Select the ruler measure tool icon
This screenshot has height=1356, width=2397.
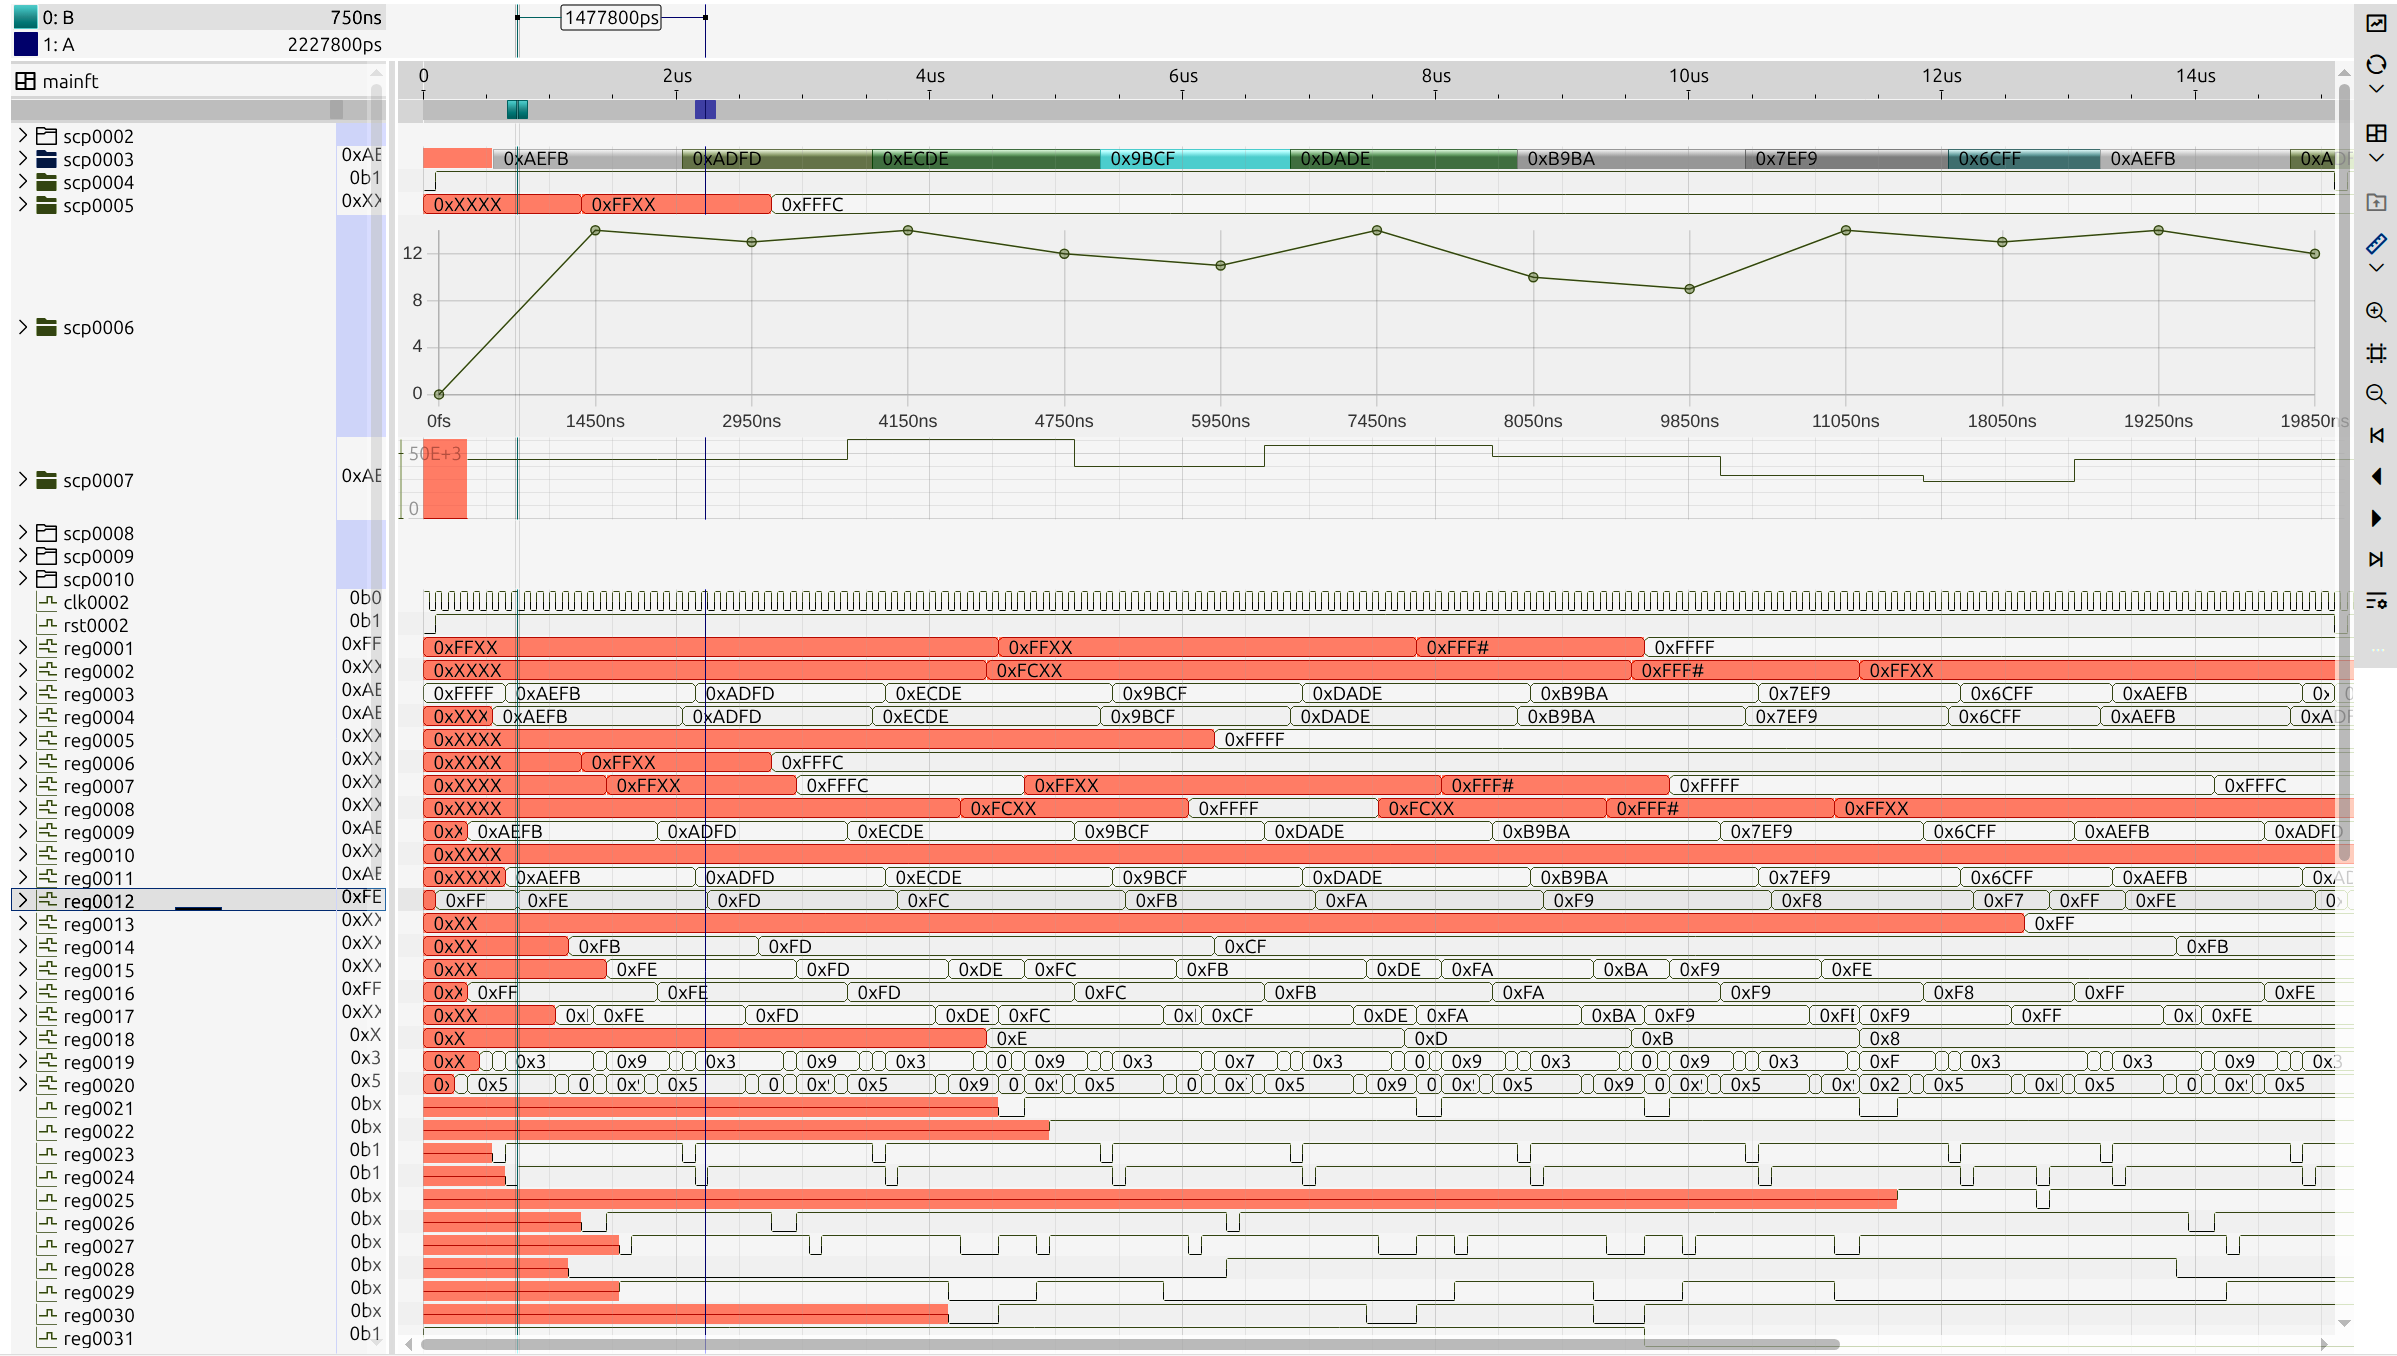click(x=2376, y=243)
